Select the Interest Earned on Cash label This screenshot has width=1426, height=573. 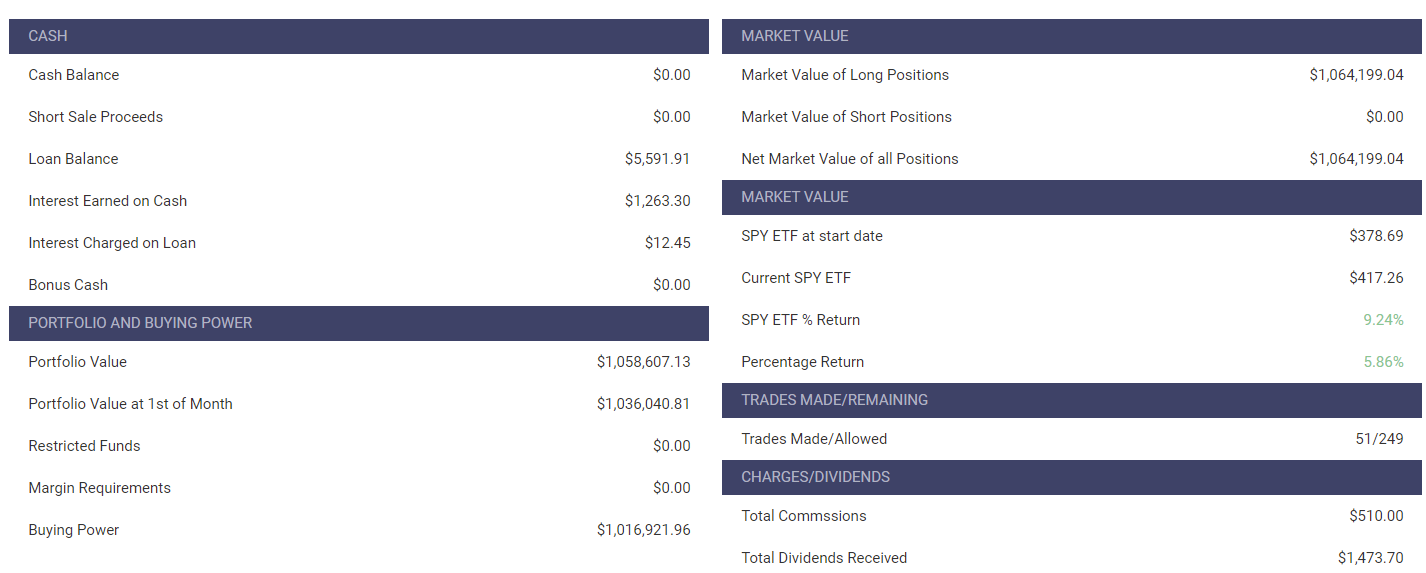click(107, 201)
